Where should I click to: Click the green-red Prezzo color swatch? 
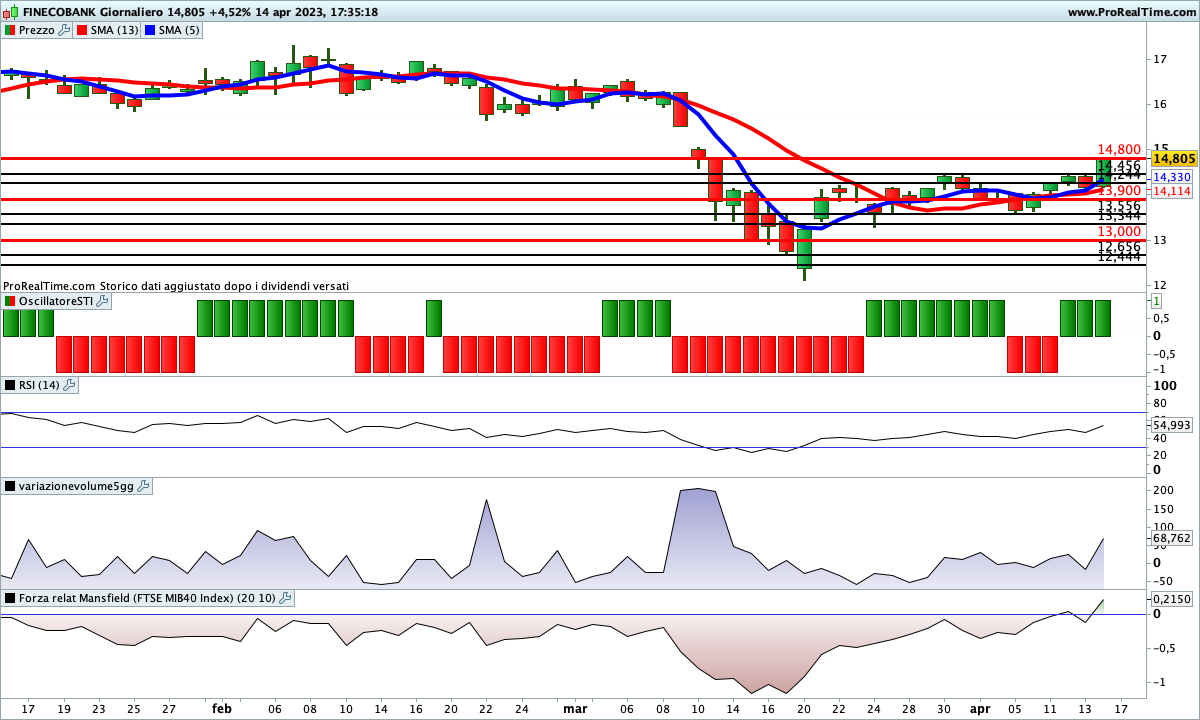pyautogui.click(x=10, y=30)
